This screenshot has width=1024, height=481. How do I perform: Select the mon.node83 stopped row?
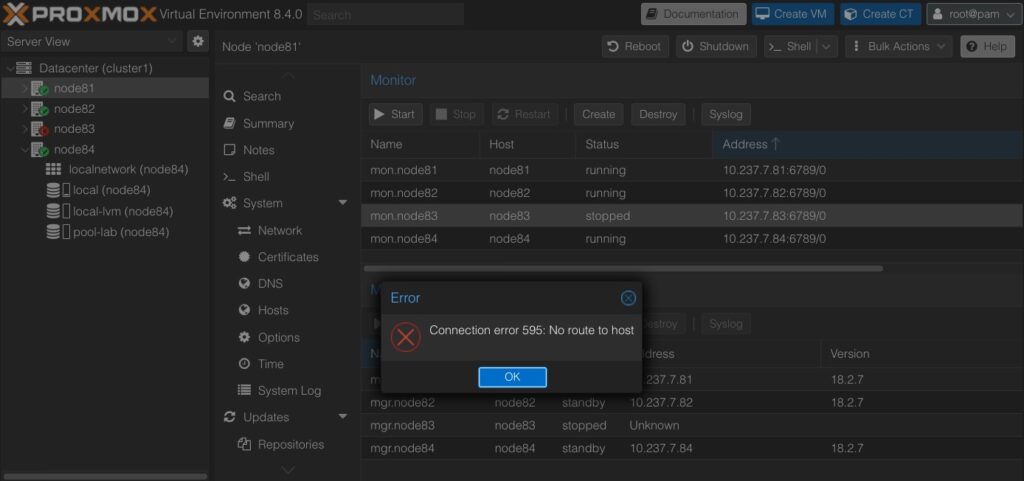692,216
